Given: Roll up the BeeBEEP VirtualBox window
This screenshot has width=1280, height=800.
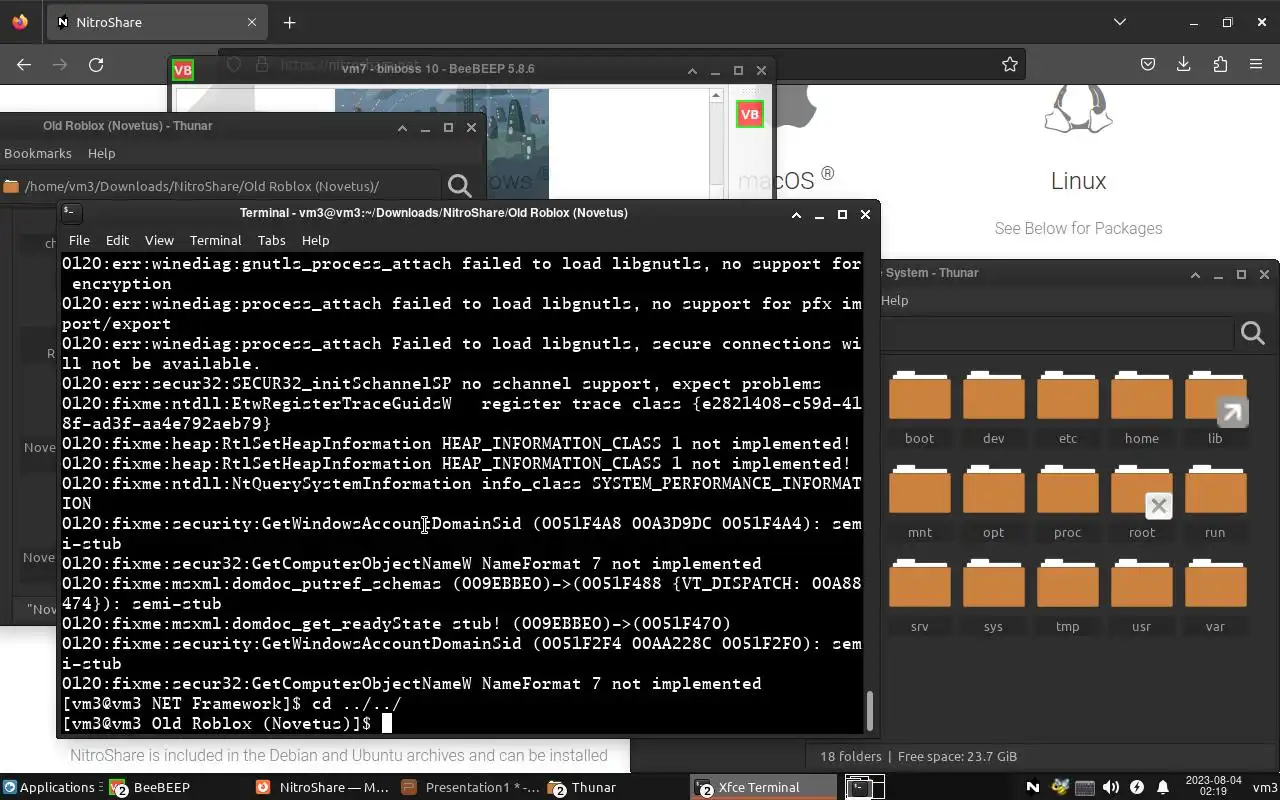Looking at the screenshot, I should click(692, 70).
